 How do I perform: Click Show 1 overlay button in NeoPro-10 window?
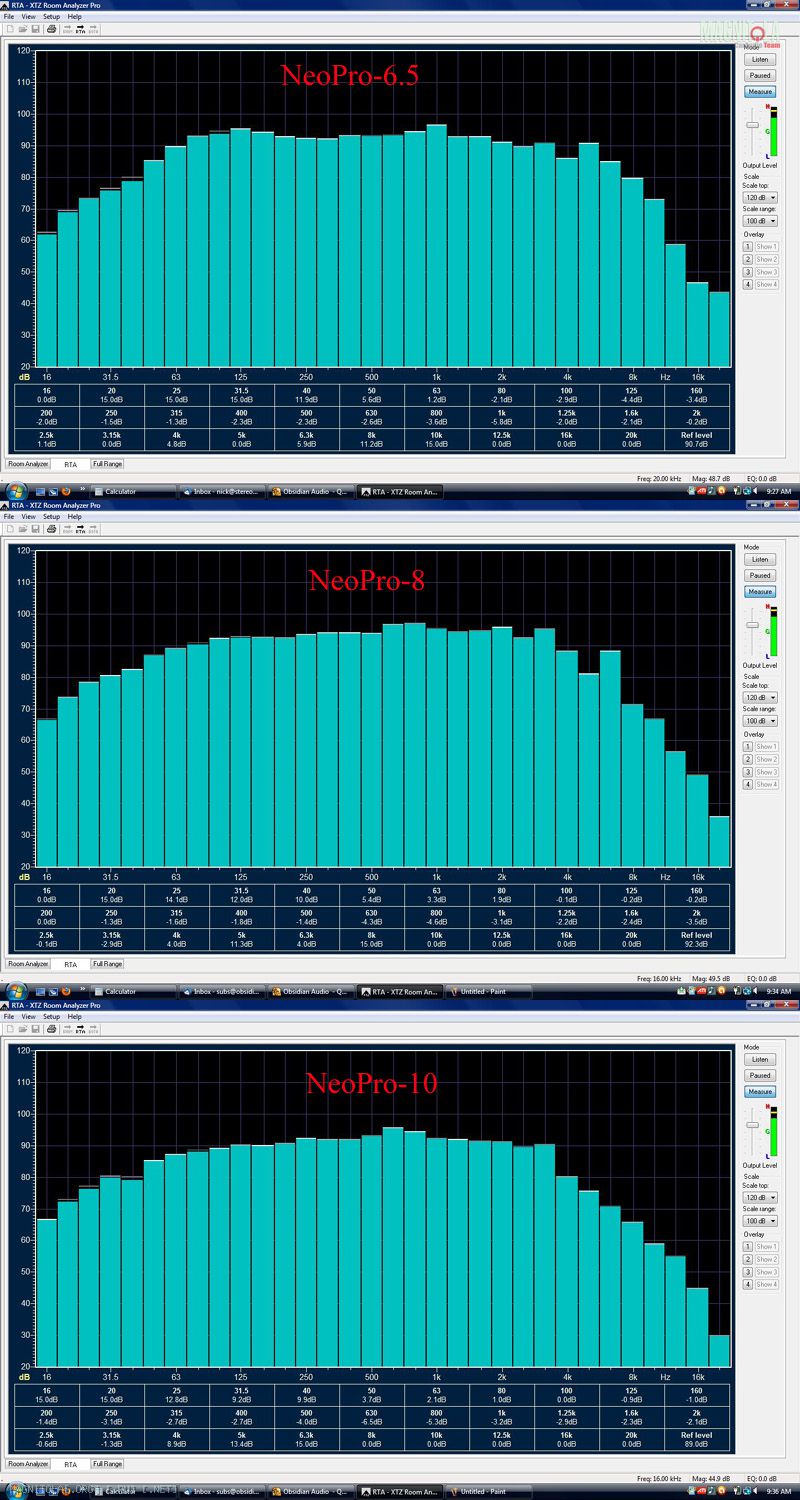pos(766,1247)
